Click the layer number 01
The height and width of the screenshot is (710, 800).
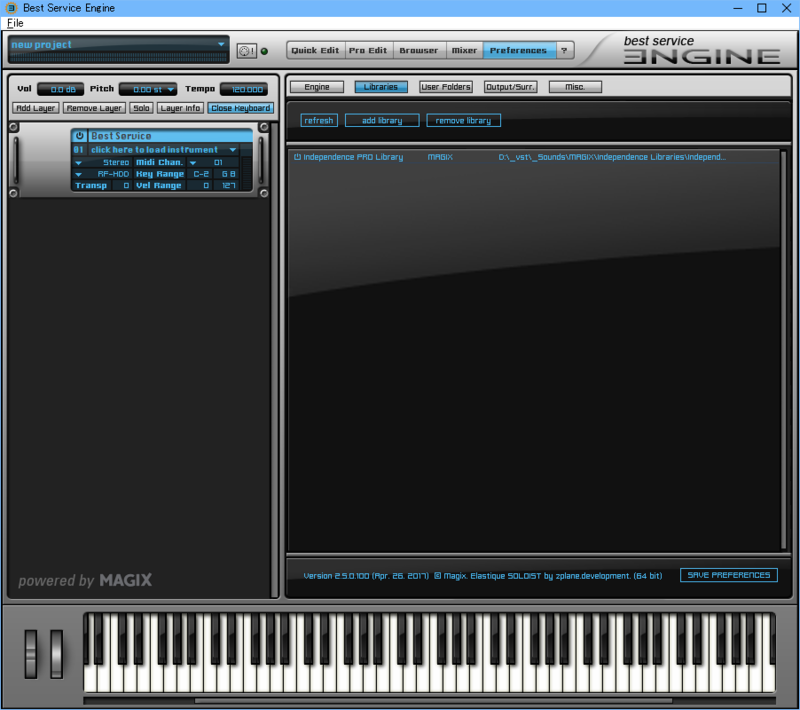click(x=79, y=150)
